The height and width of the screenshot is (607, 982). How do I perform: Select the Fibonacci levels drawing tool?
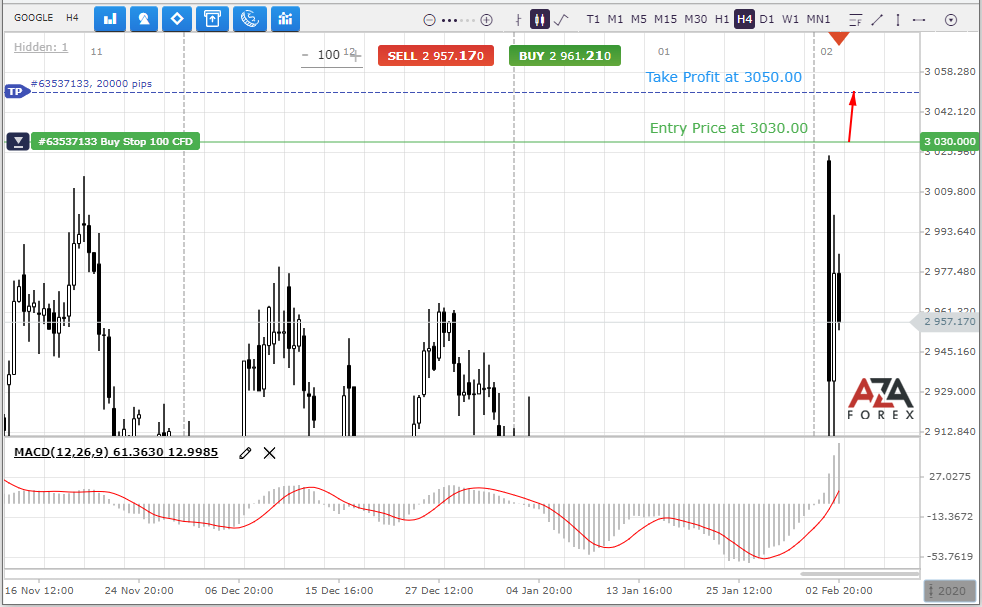click(855, 20)
